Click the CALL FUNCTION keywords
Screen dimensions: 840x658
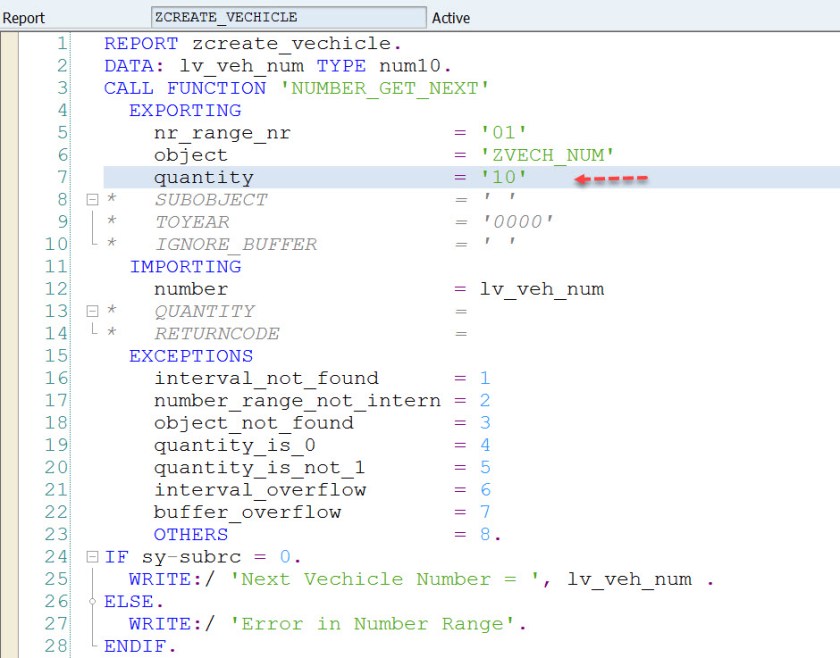[x=185, y=88]
